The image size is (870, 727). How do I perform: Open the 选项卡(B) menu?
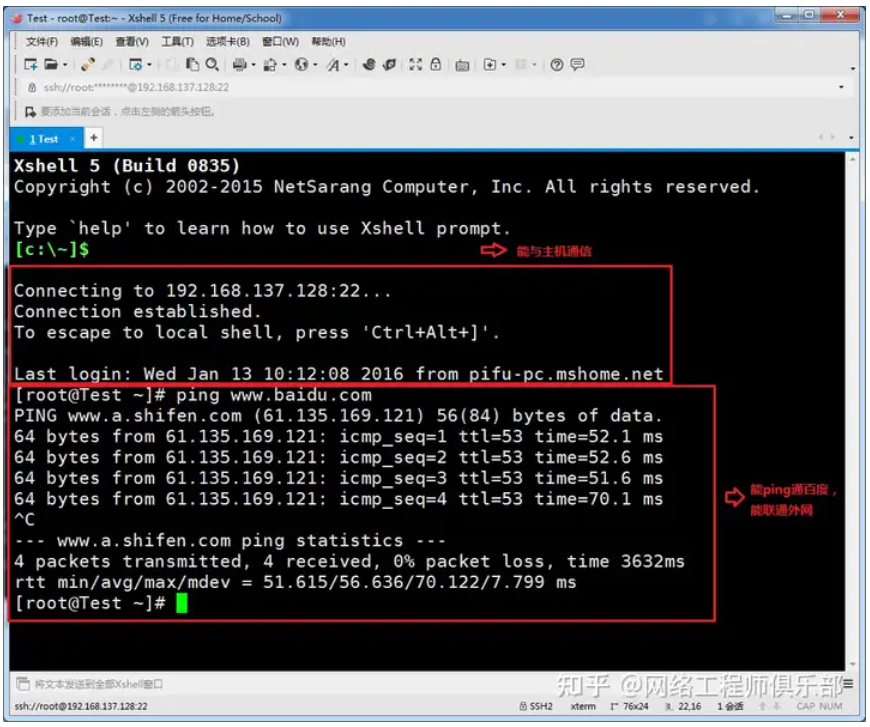pyautogui.click(x=228, y=42)
